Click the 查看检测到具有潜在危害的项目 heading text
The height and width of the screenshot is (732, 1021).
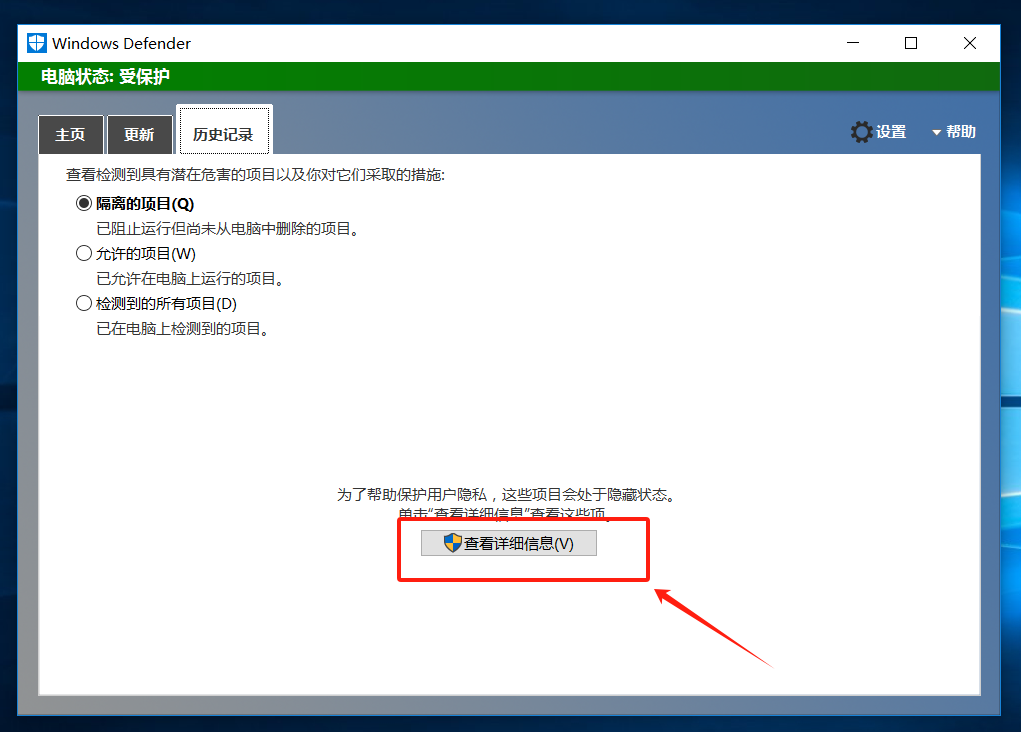point(255,175)
